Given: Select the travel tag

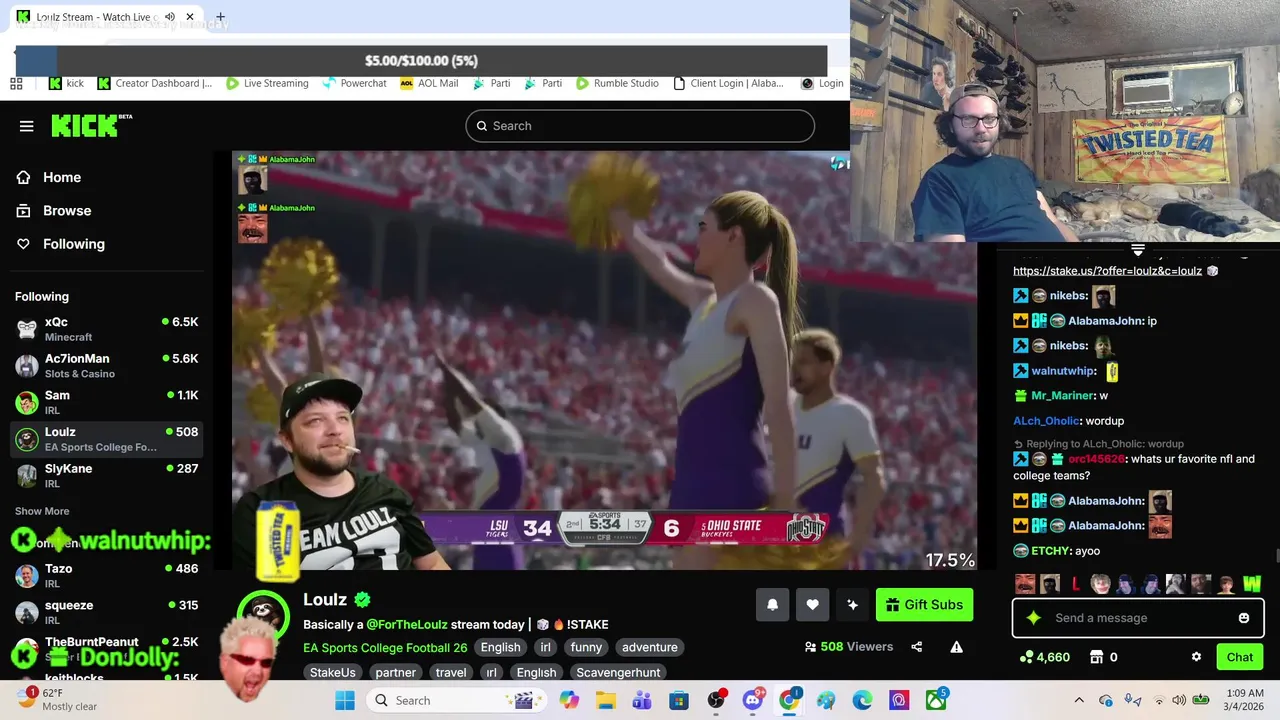Looking at the screenshot, I should [x=450, y=672].
